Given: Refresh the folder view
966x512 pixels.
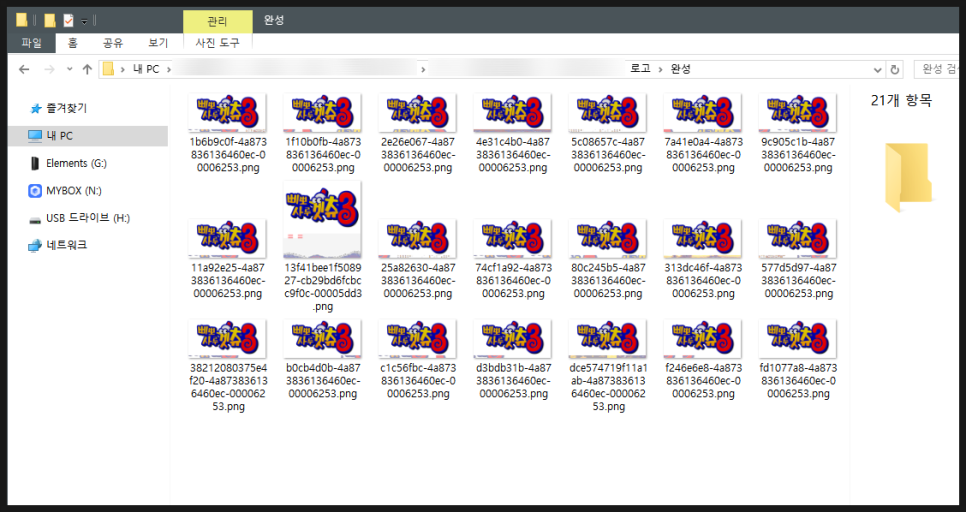Looking at the screenshot, I should click(895, 70).
